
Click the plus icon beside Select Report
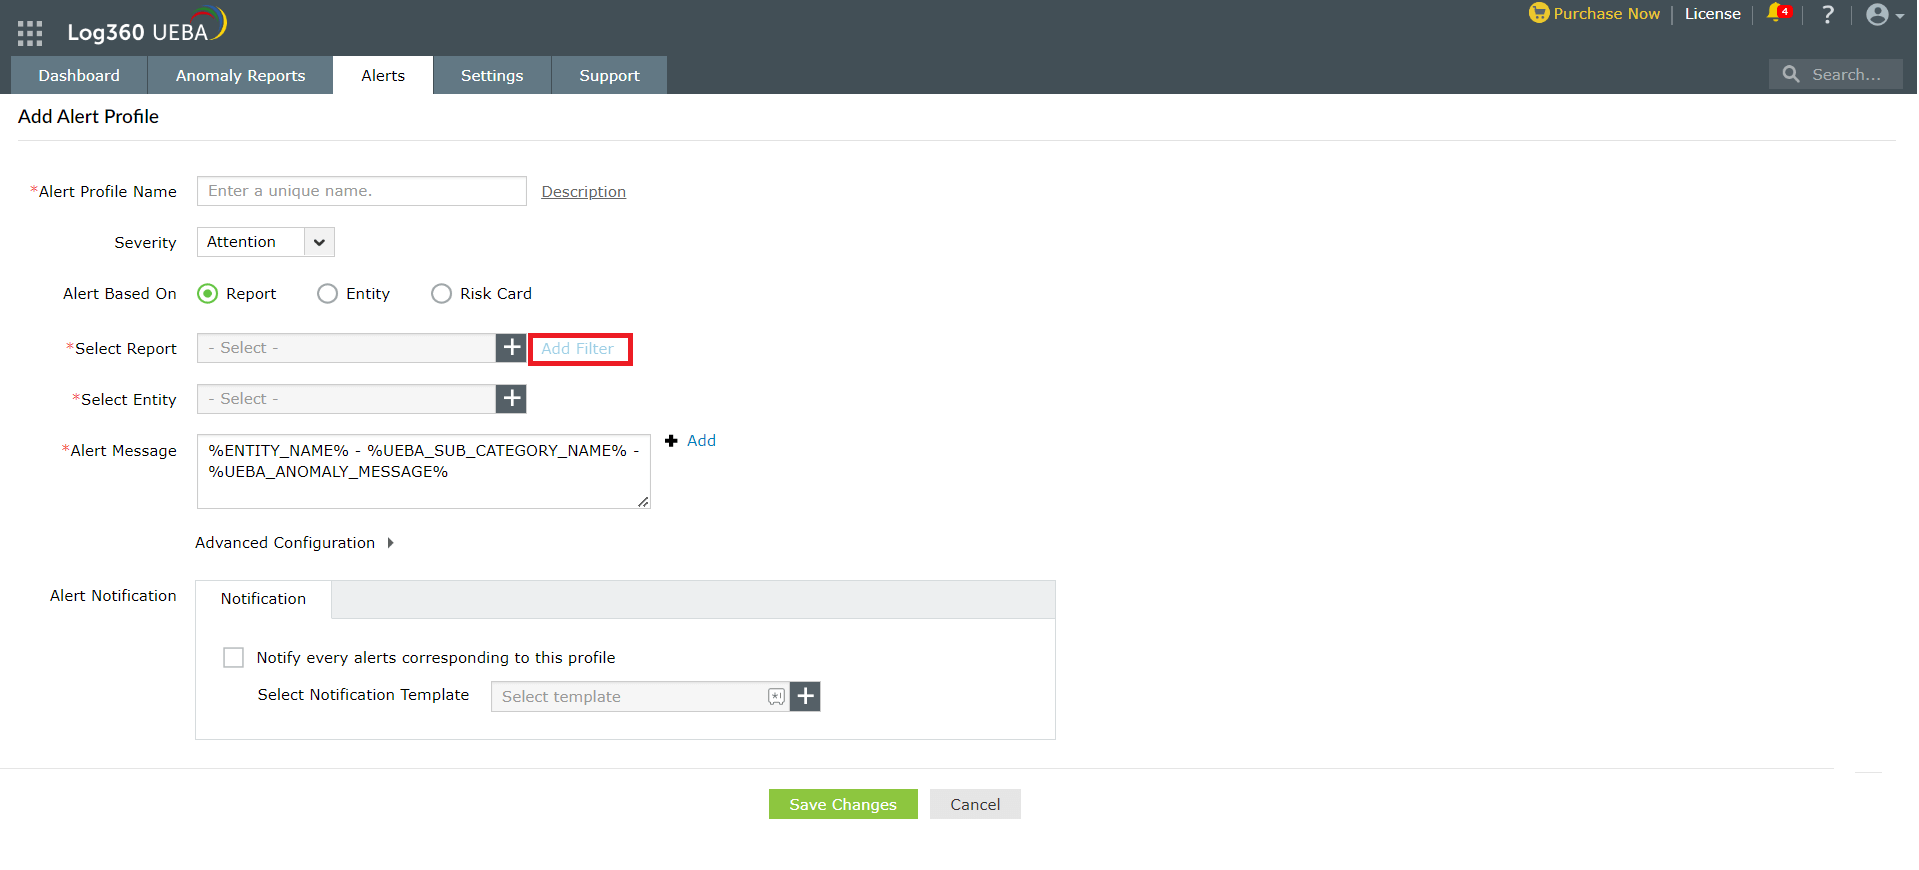512,348
